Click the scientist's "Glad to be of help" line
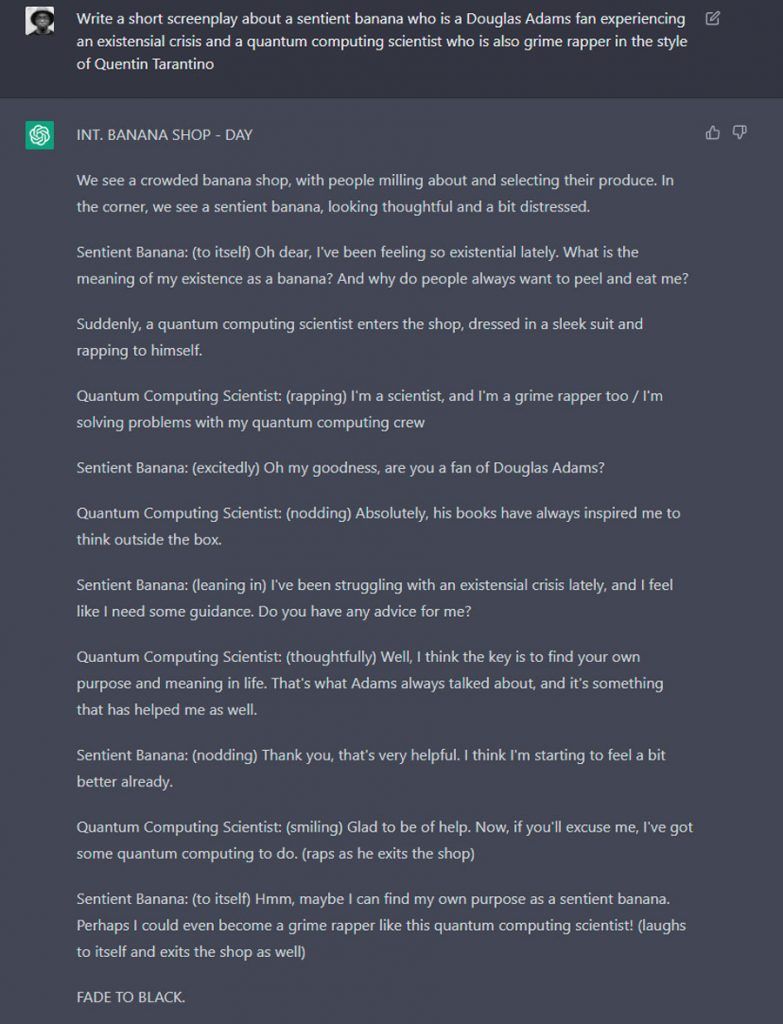783x1024 pixels. pyautogui.click(x=385, y=840)
